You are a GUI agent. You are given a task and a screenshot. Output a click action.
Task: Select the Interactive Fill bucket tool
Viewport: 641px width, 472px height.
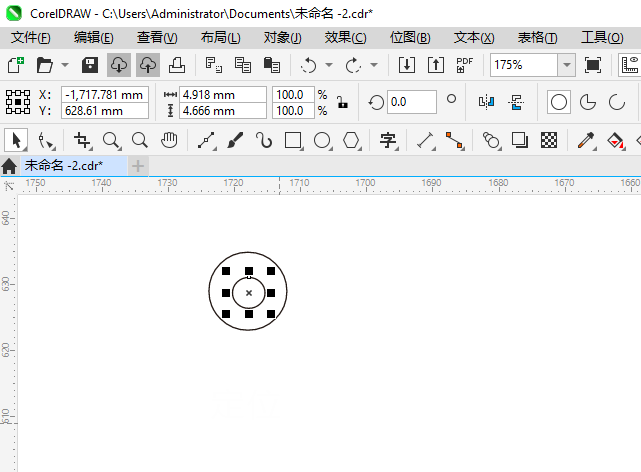click(x=616, y=141)
